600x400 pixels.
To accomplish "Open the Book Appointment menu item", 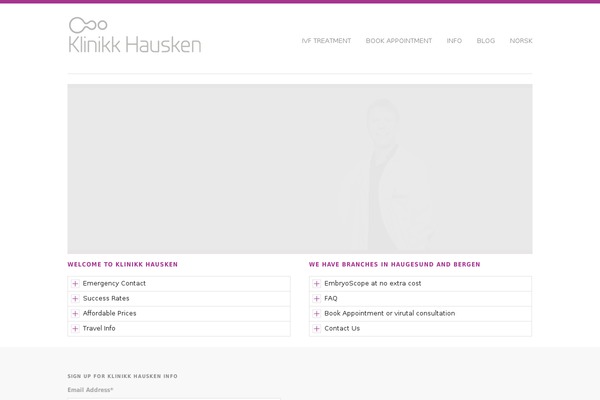I will coord(399,41).
